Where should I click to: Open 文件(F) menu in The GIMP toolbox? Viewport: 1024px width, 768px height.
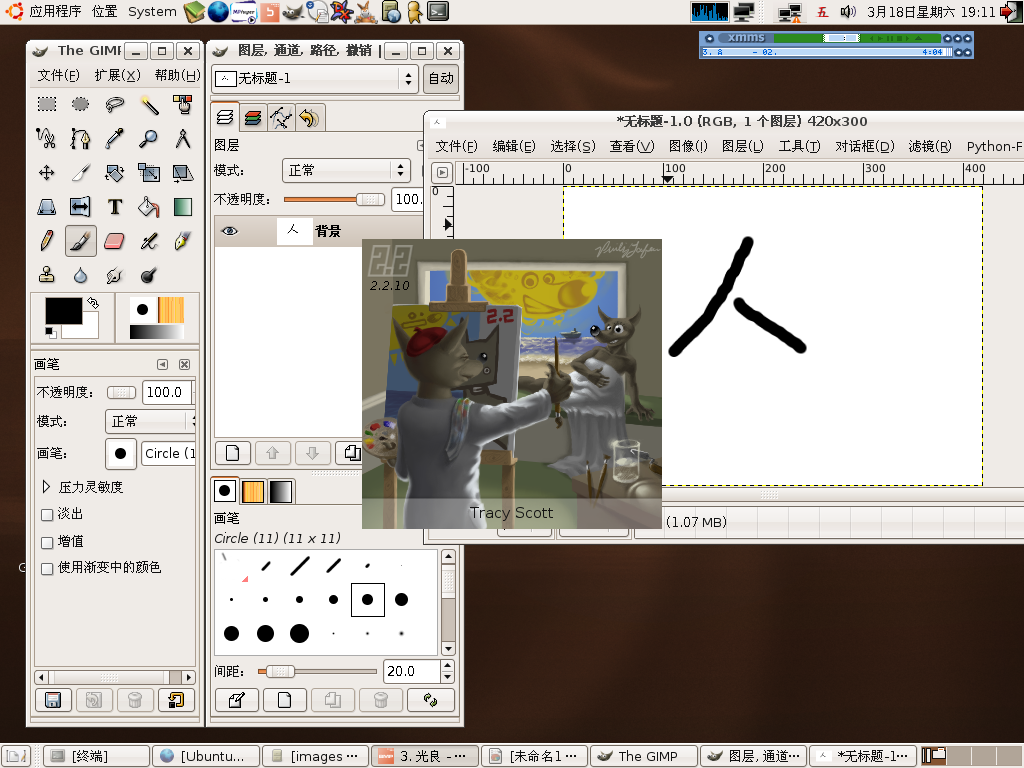click(x=58, y=75)
